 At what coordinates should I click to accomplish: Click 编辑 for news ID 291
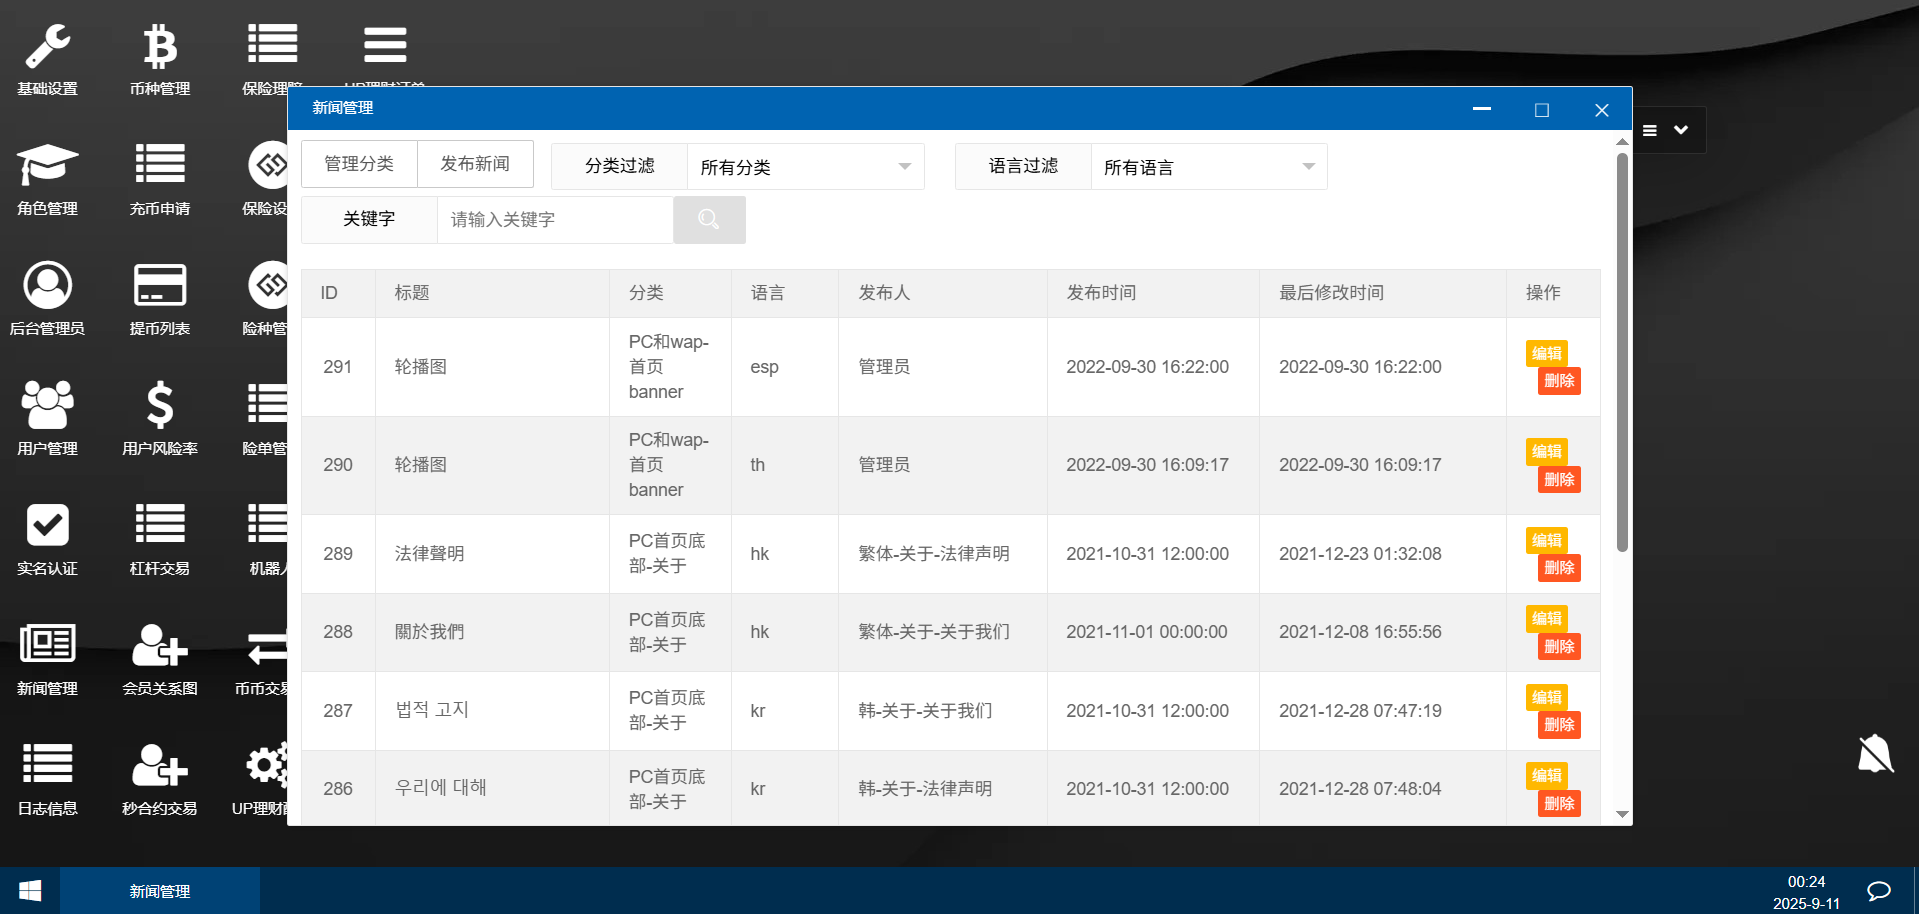(x=1546, y=353)
